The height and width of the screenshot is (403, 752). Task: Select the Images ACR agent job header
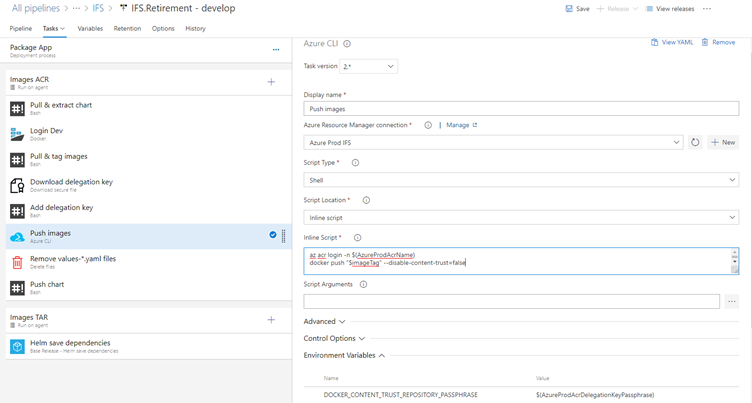pos(148,83)
